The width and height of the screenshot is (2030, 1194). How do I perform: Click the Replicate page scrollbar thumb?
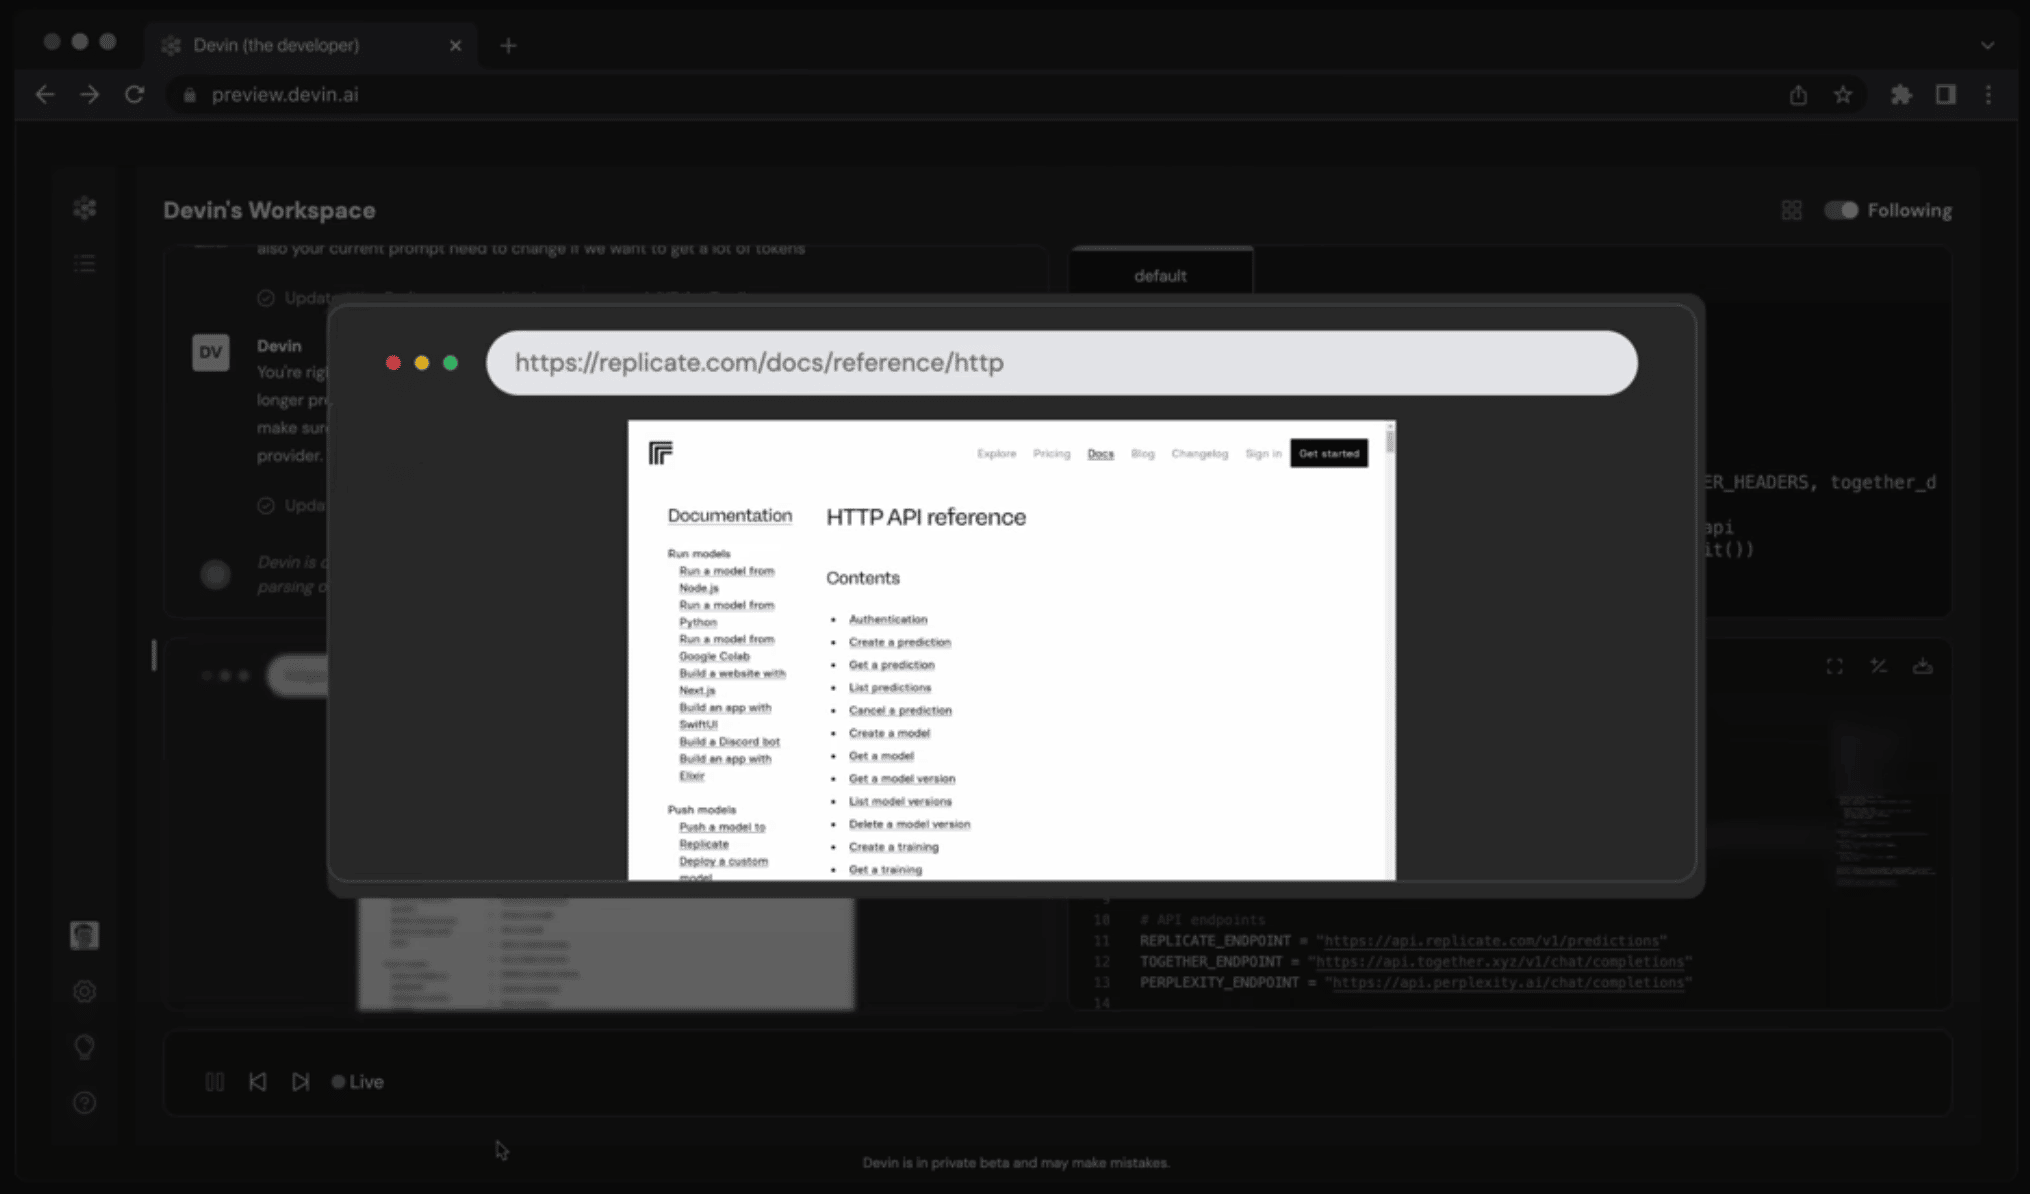[1390, 440]
